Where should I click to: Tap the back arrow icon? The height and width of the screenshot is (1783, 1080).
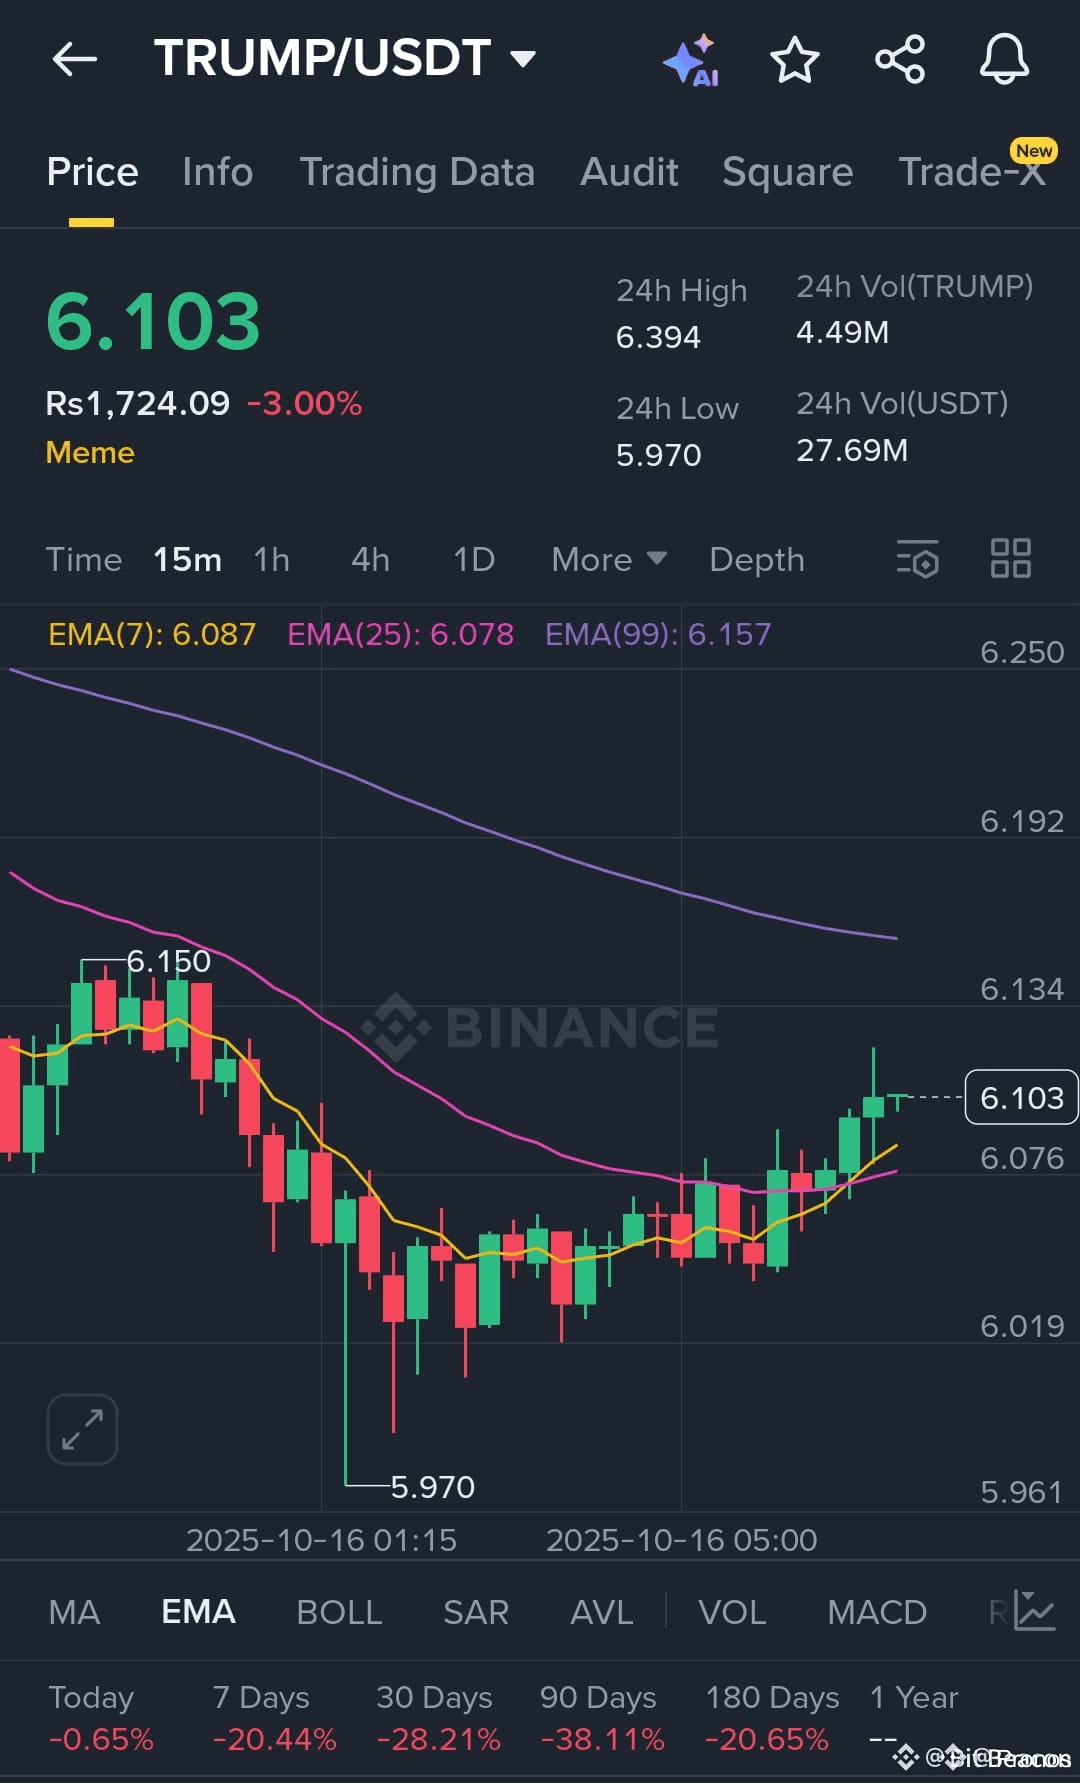tap(75, 59)
